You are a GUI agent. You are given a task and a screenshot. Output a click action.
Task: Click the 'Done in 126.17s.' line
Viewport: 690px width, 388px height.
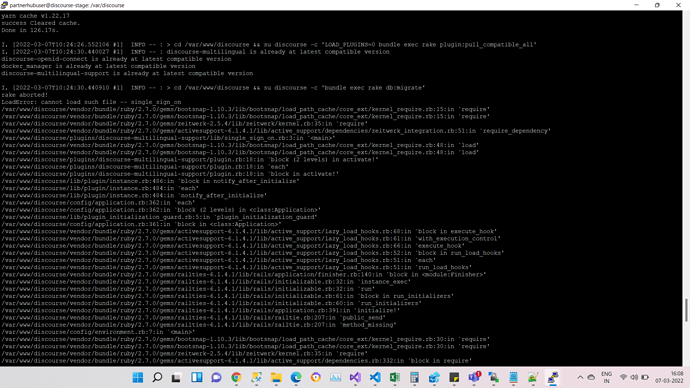tap(30, 30)
